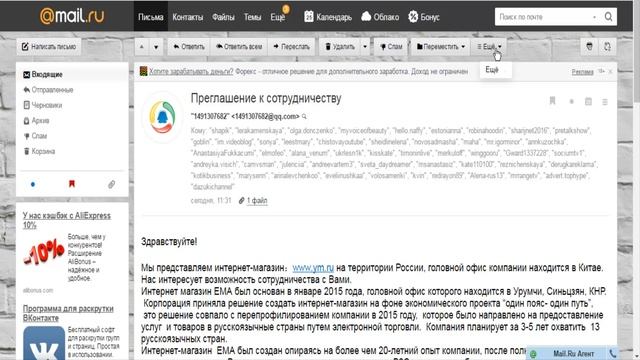Click Написать письмо compose button
640x360 pixels.
49,47
